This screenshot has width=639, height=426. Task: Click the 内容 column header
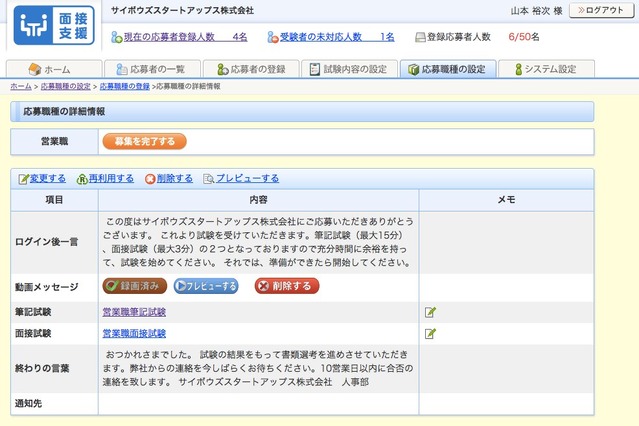pos(258,200)
